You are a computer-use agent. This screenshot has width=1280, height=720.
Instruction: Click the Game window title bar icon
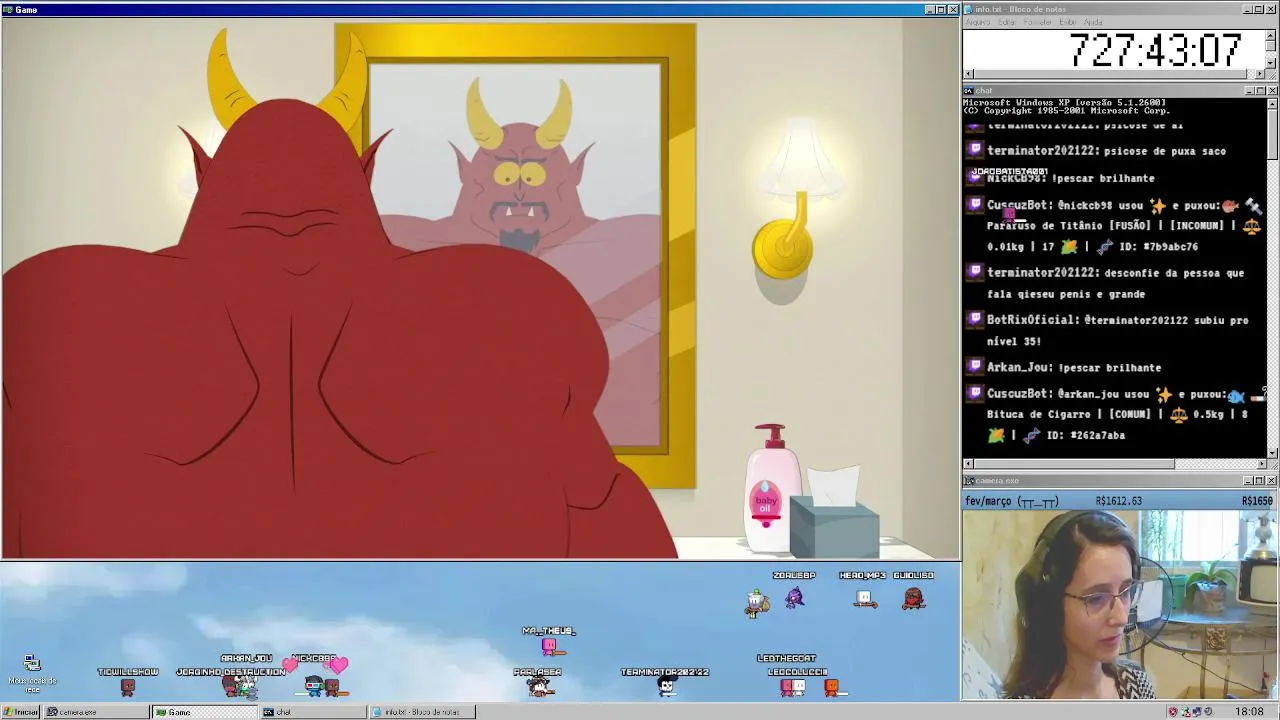pyautogui.click(x=8, y=10)
